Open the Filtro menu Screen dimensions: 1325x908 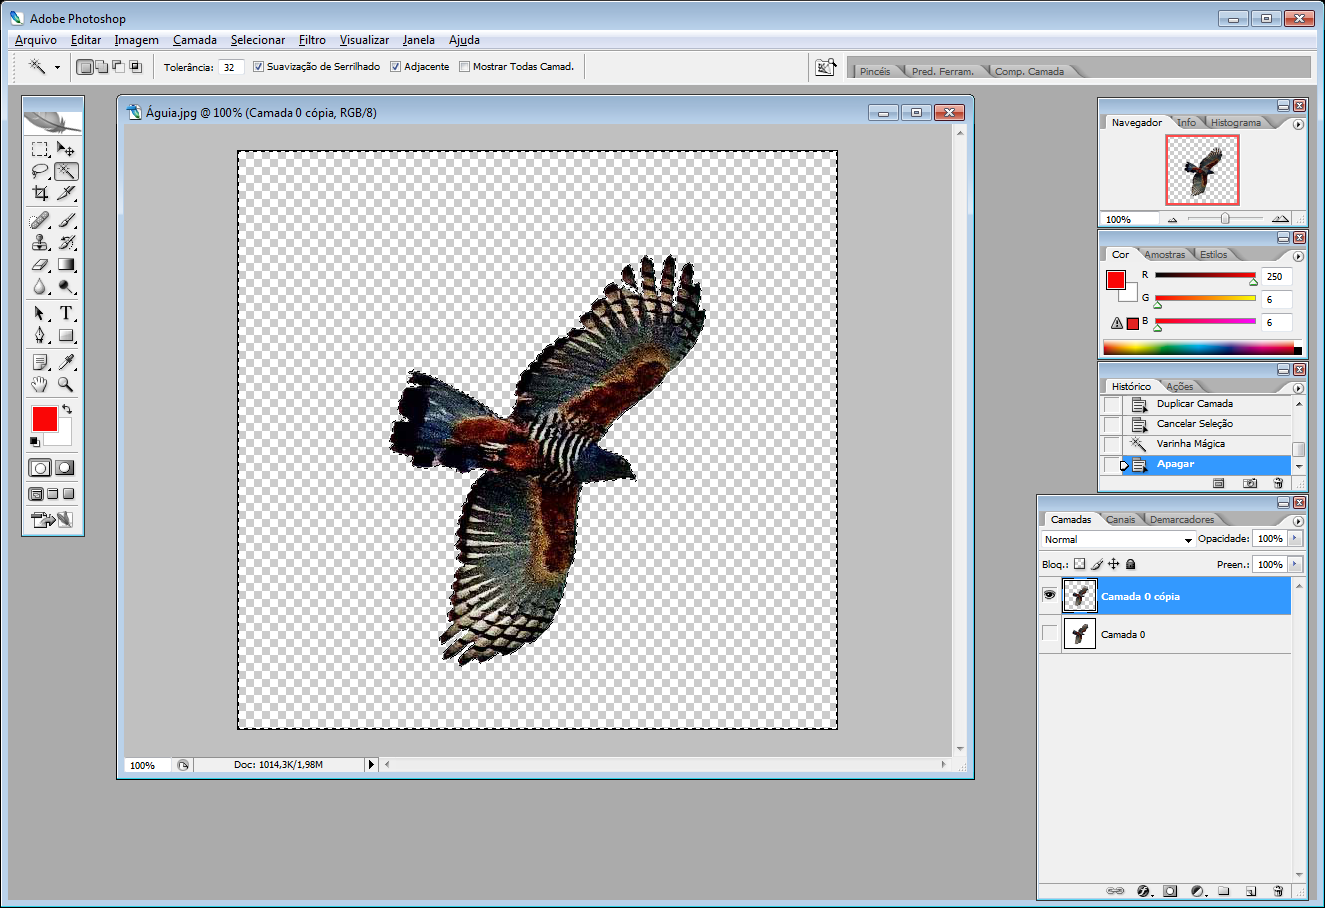(312, 40)
